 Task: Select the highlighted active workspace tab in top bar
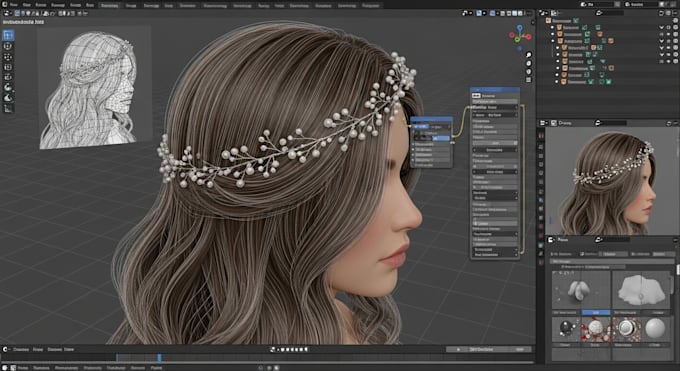[109, 6]
